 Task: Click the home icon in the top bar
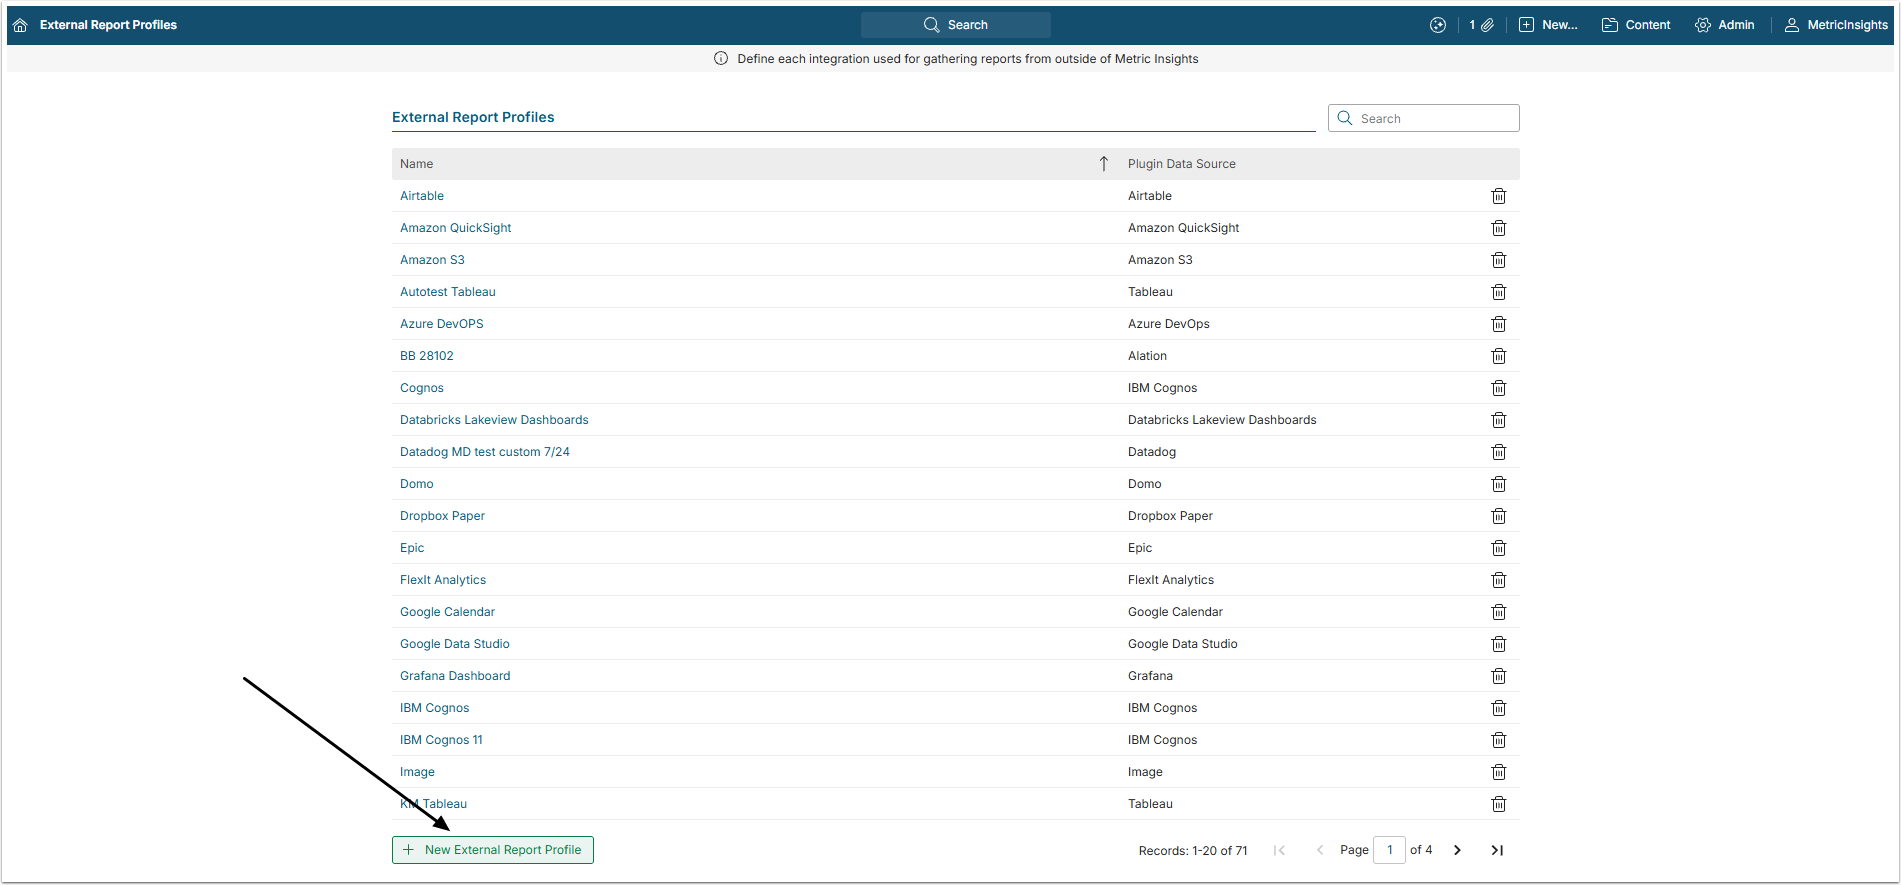[x=20, y=25]
